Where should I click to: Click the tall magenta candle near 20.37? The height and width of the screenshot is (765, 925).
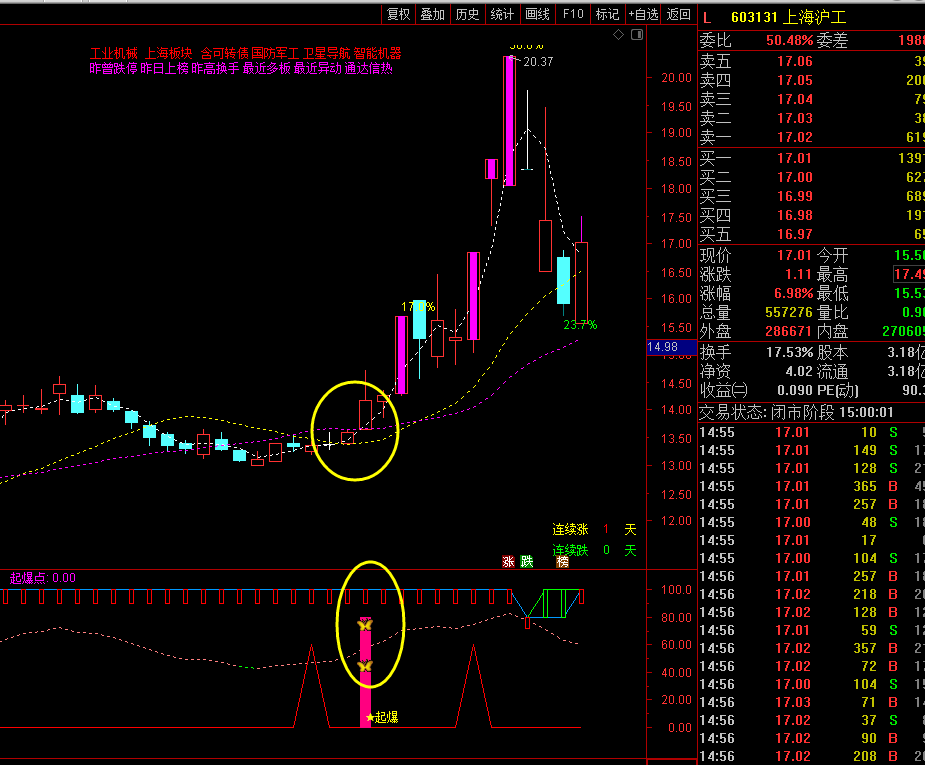tap(510, 121)
